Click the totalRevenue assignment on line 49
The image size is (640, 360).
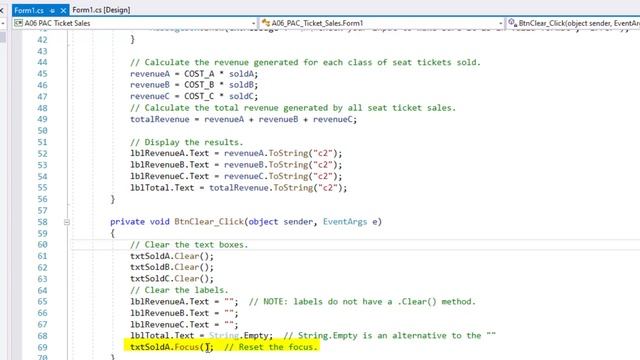[243, 120]
